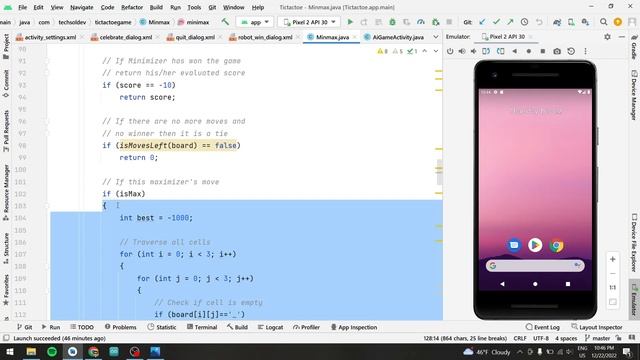
Task: Rotate emulator left icon
Action: pyautogui.click(x=486, y=51)
